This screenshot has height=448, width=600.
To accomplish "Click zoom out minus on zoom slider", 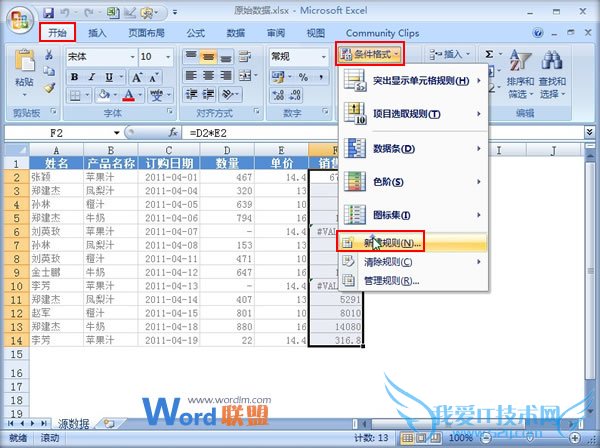I will pos(486,437).
